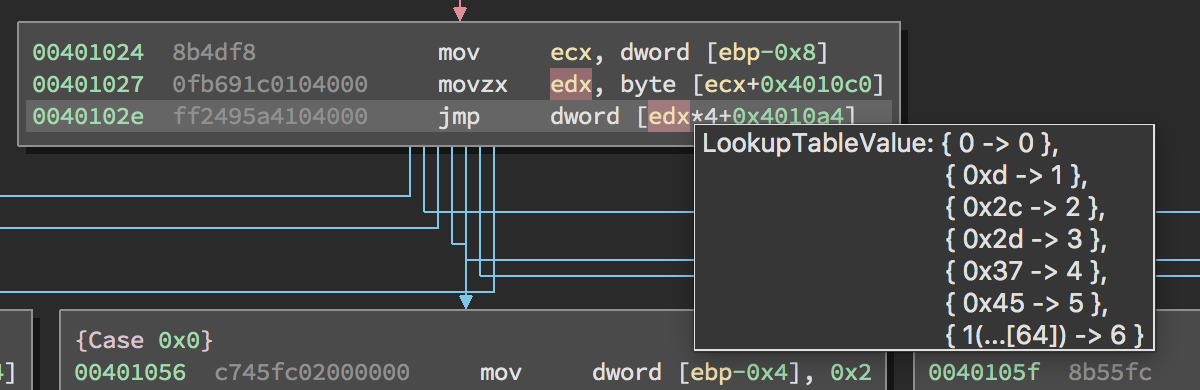Select address 00401024 in disassembly
1200x390 pixels.
88,52
